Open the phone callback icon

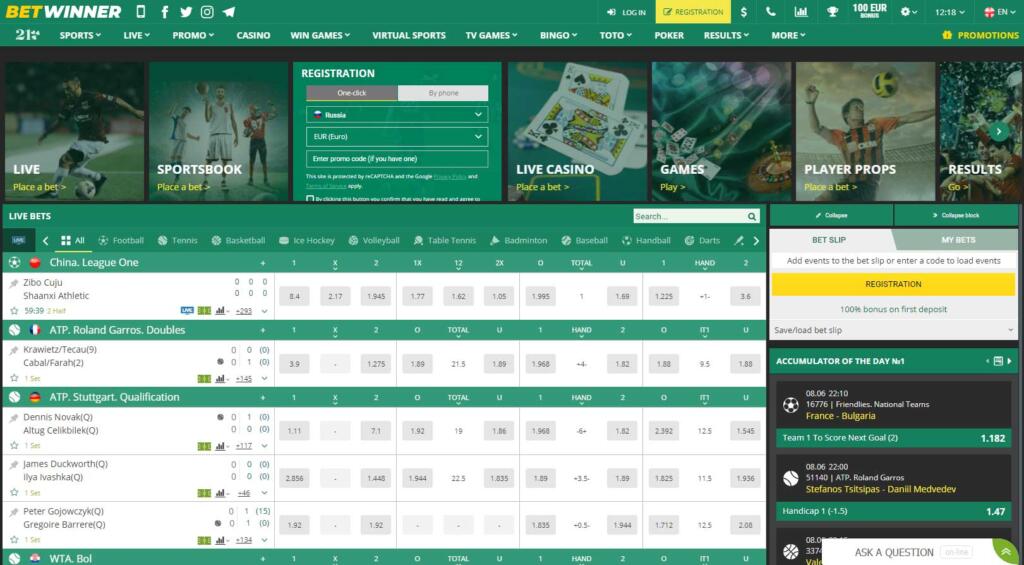click(x=771, y=12)
